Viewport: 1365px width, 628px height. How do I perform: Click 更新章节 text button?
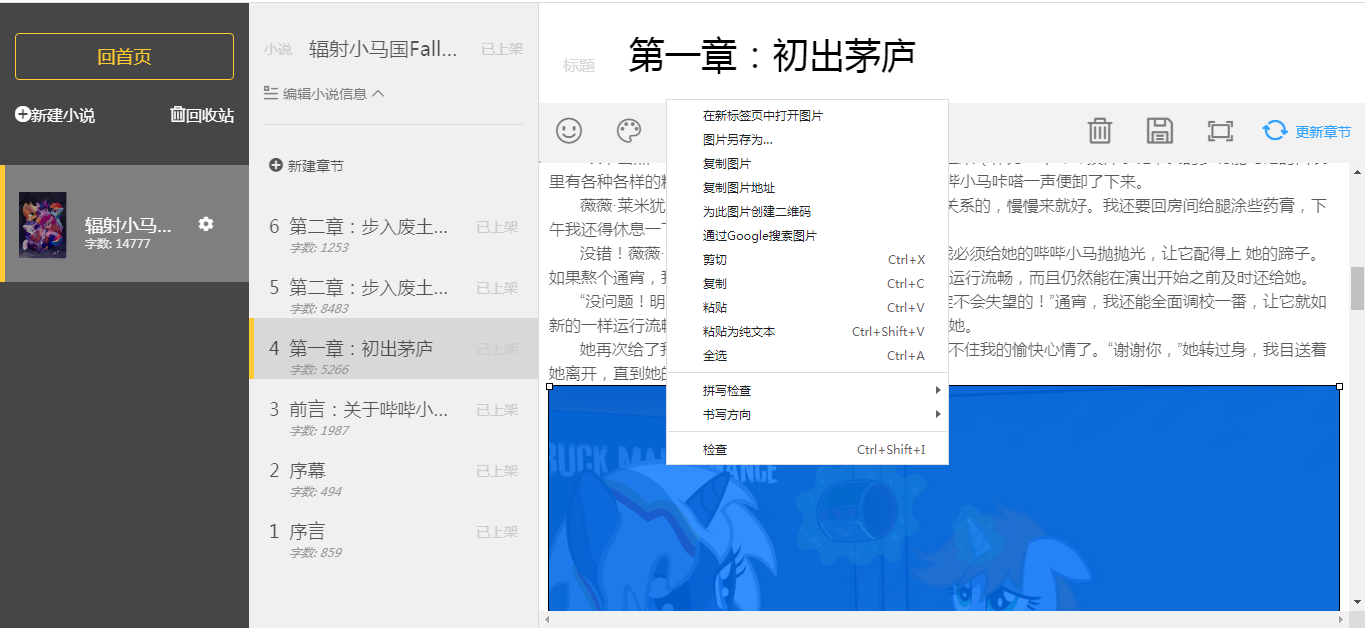point(1323,132)
